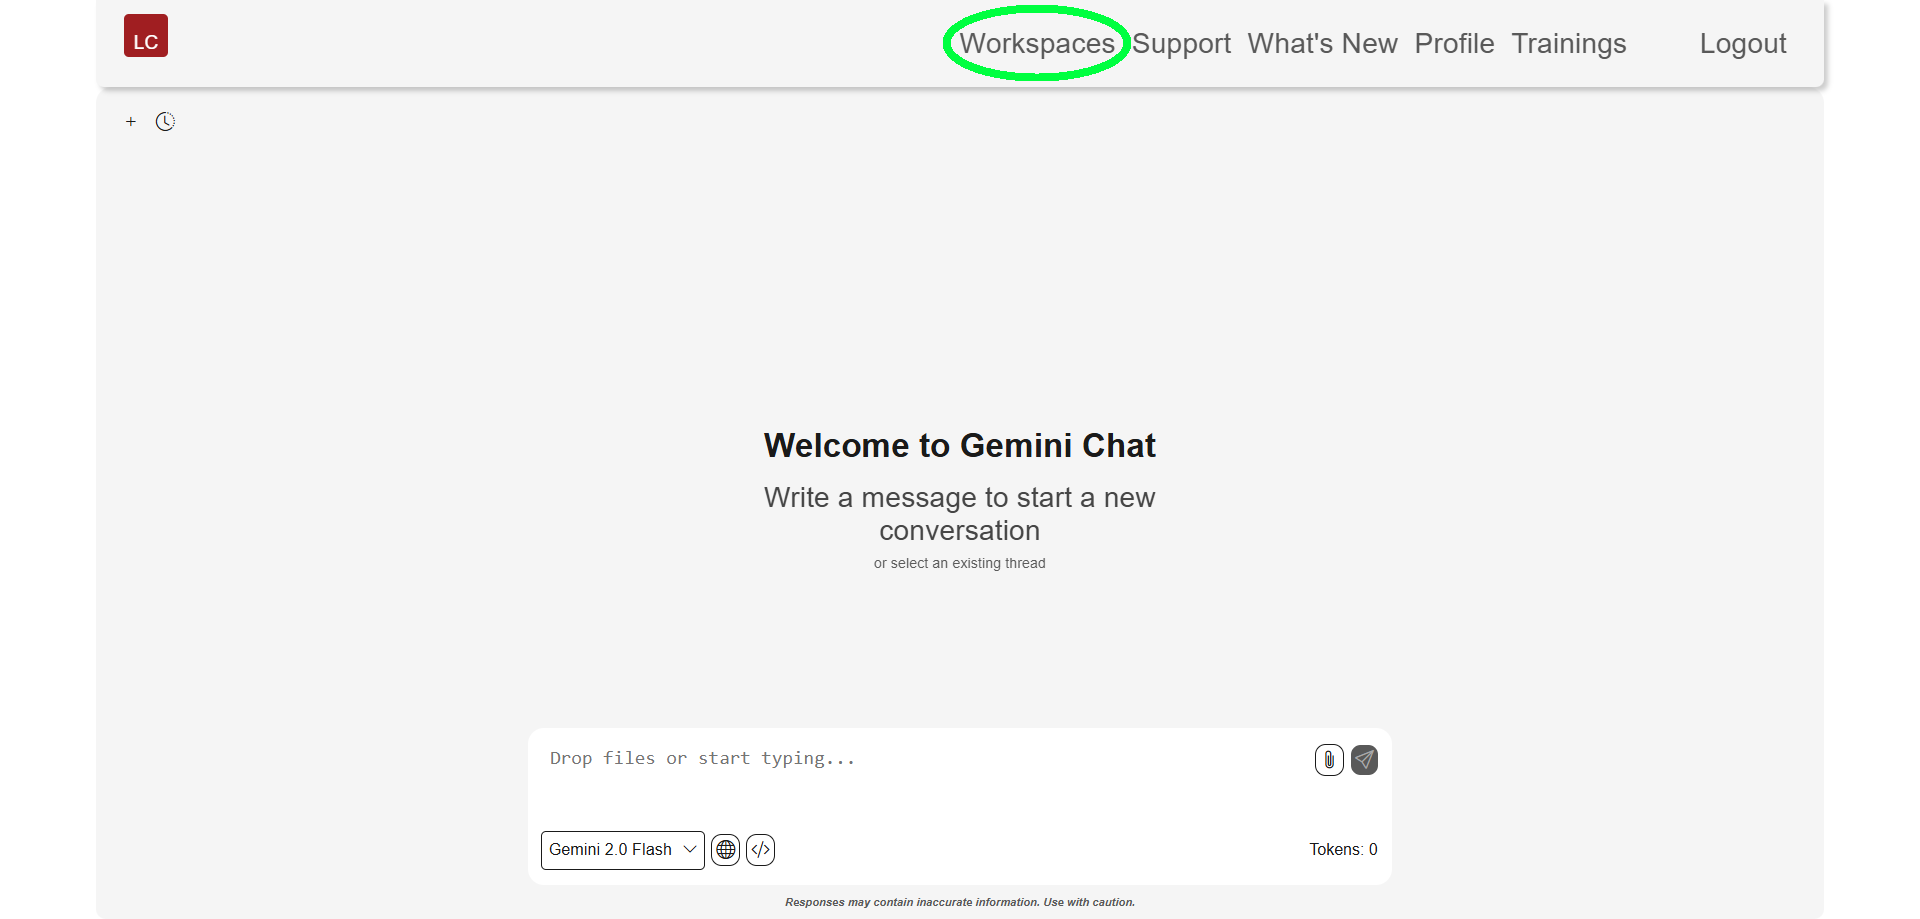1920x919 pixels.
Task: Click the "or select an existing thread" text
Action: 960,564
